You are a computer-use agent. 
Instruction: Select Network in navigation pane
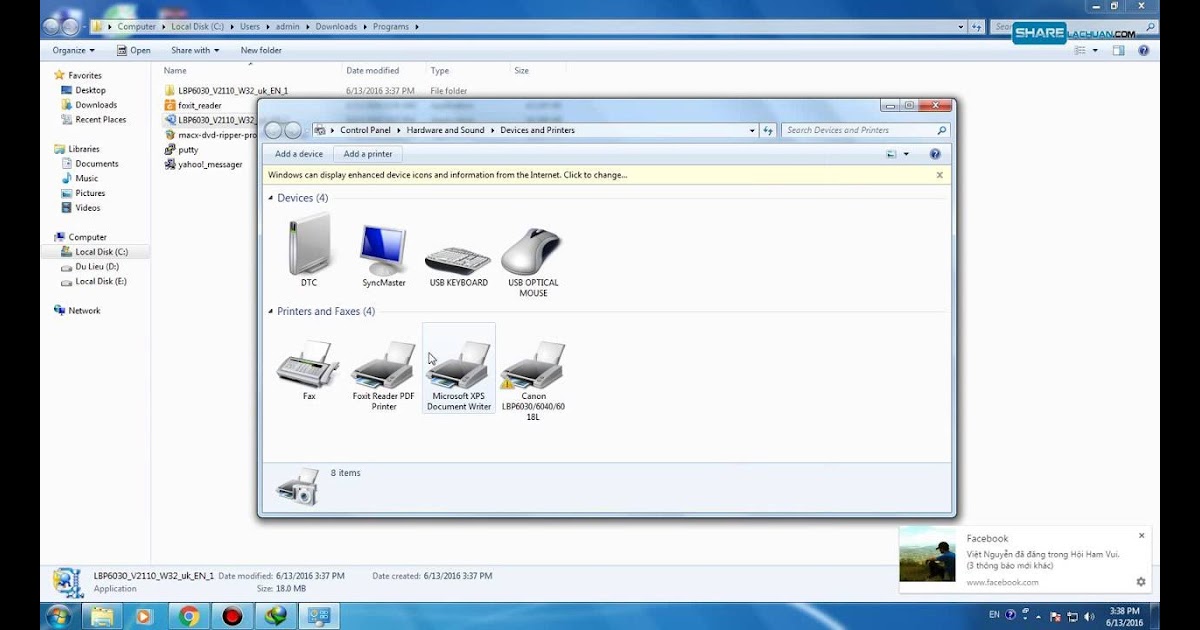point(76,311)
